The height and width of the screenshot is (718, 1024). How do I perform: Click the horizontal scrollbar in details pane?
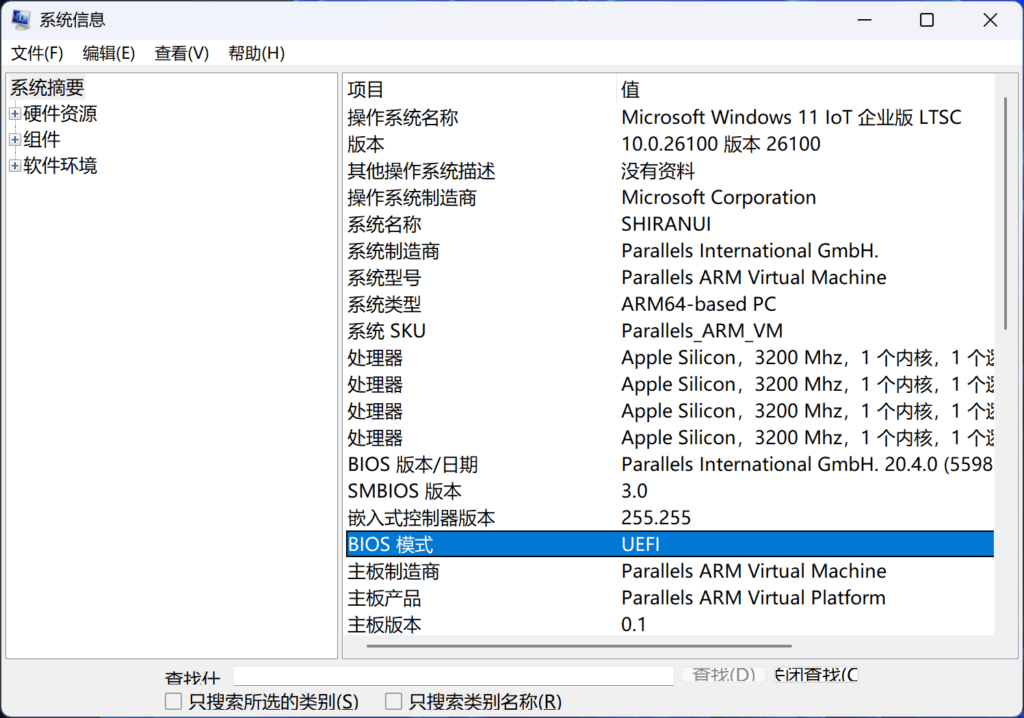[x=578, y=646]
